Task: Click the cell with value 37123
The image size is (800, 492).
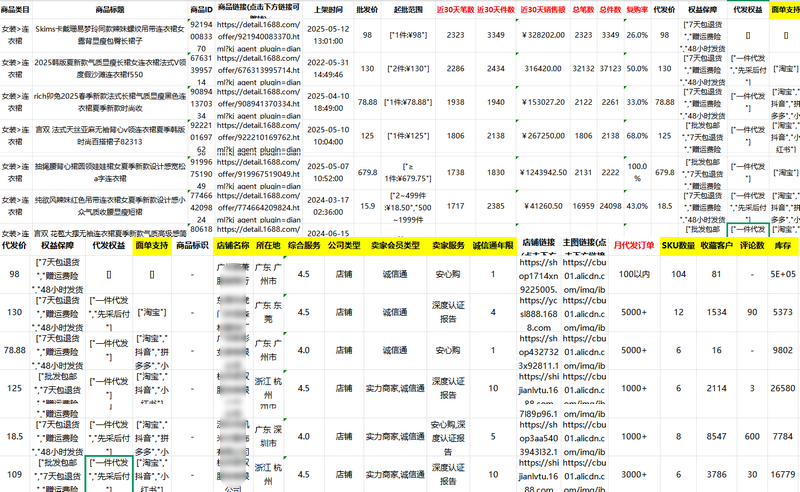Action: coord(610,69)
